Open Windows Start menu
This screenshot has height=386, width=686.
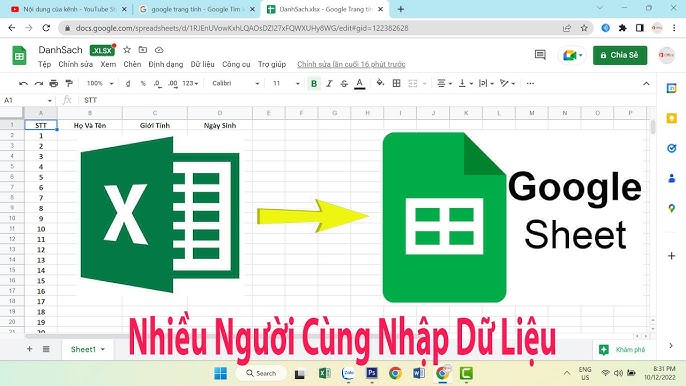pyautogui.click(x=220, y=373)
